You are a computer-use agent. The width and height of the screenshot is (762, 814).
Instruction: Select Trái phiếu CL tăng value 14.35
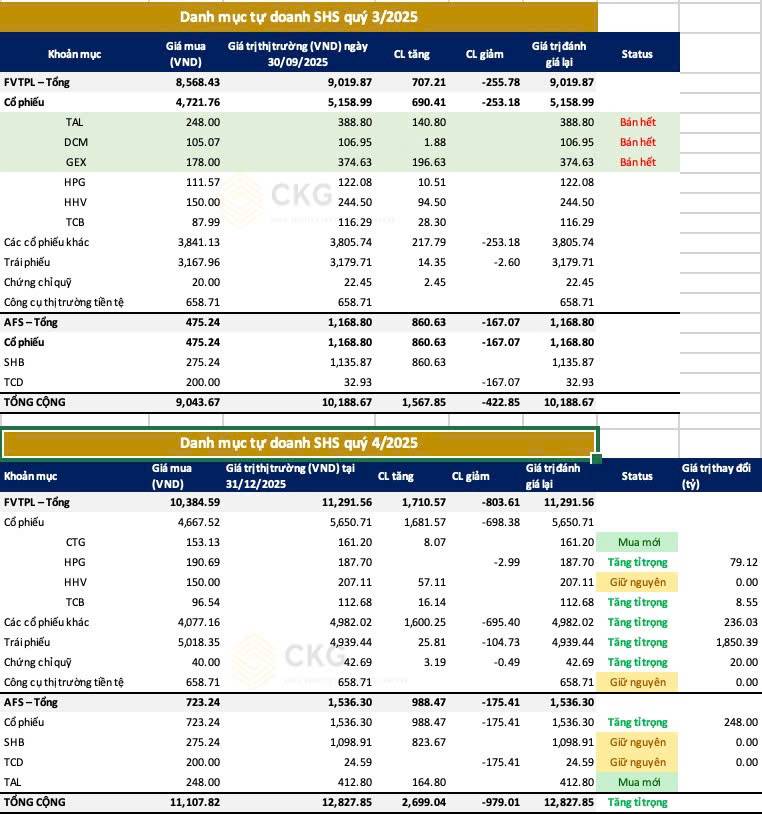point(432,263)
